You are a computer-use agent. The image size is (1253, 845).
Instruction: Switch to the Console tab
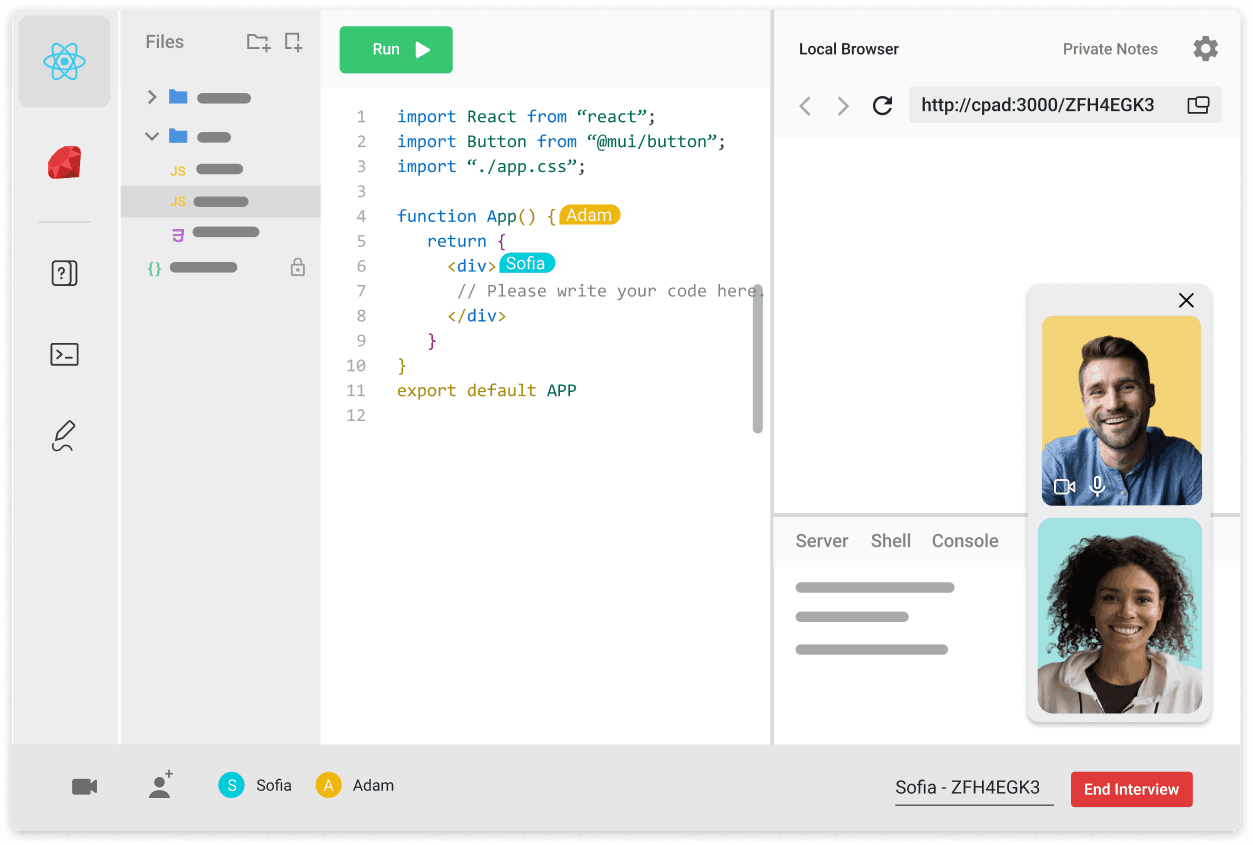pos(964,541)
